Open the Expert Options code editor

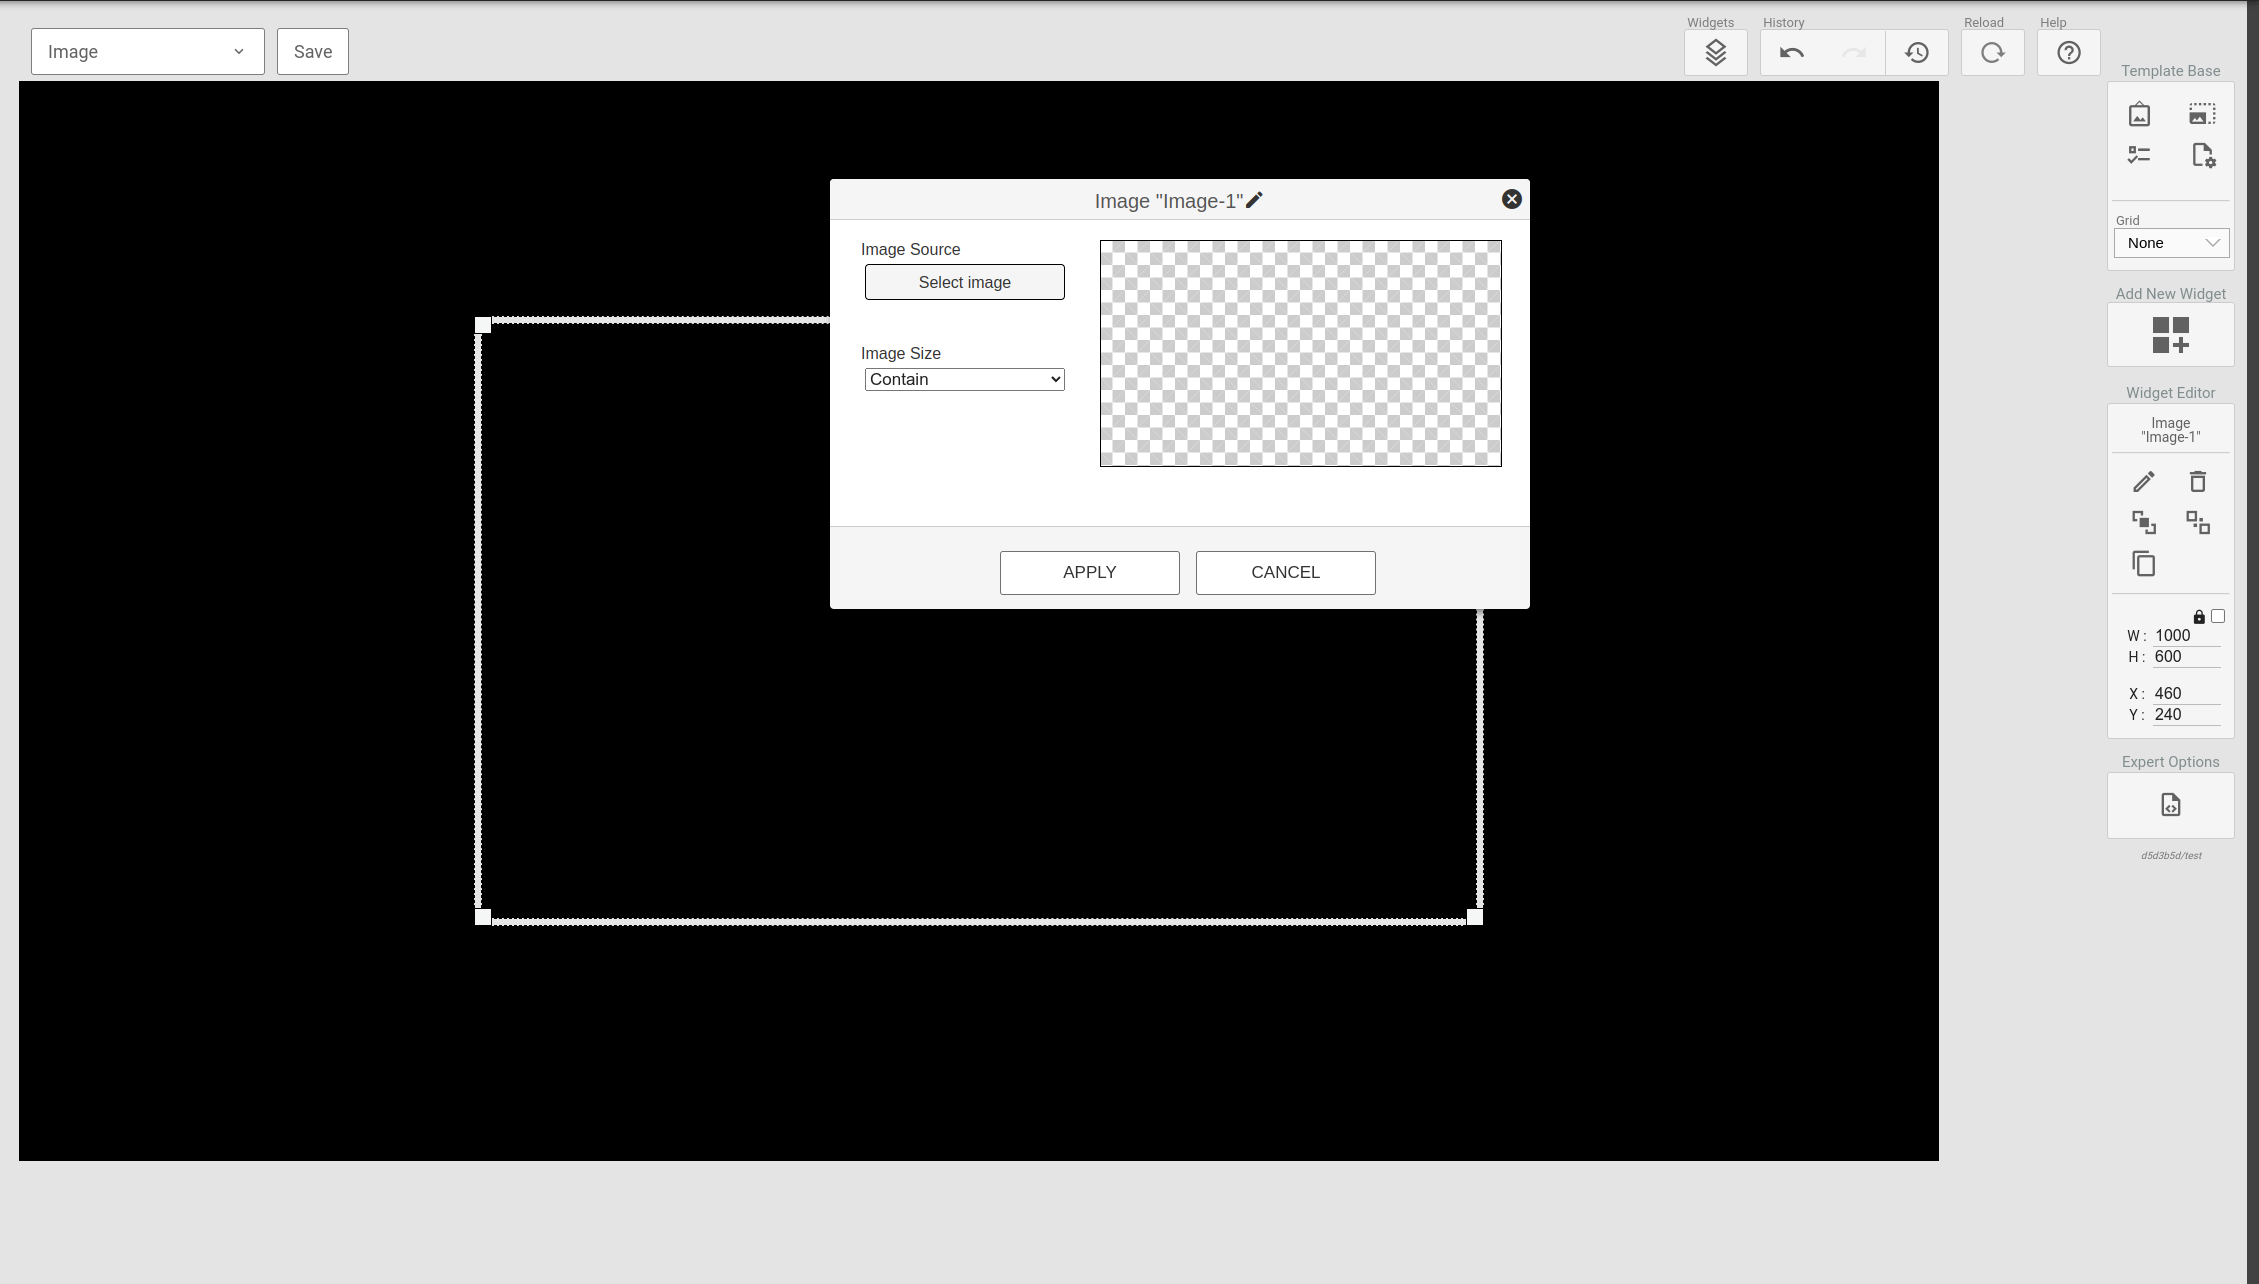tap(2170, 805)
